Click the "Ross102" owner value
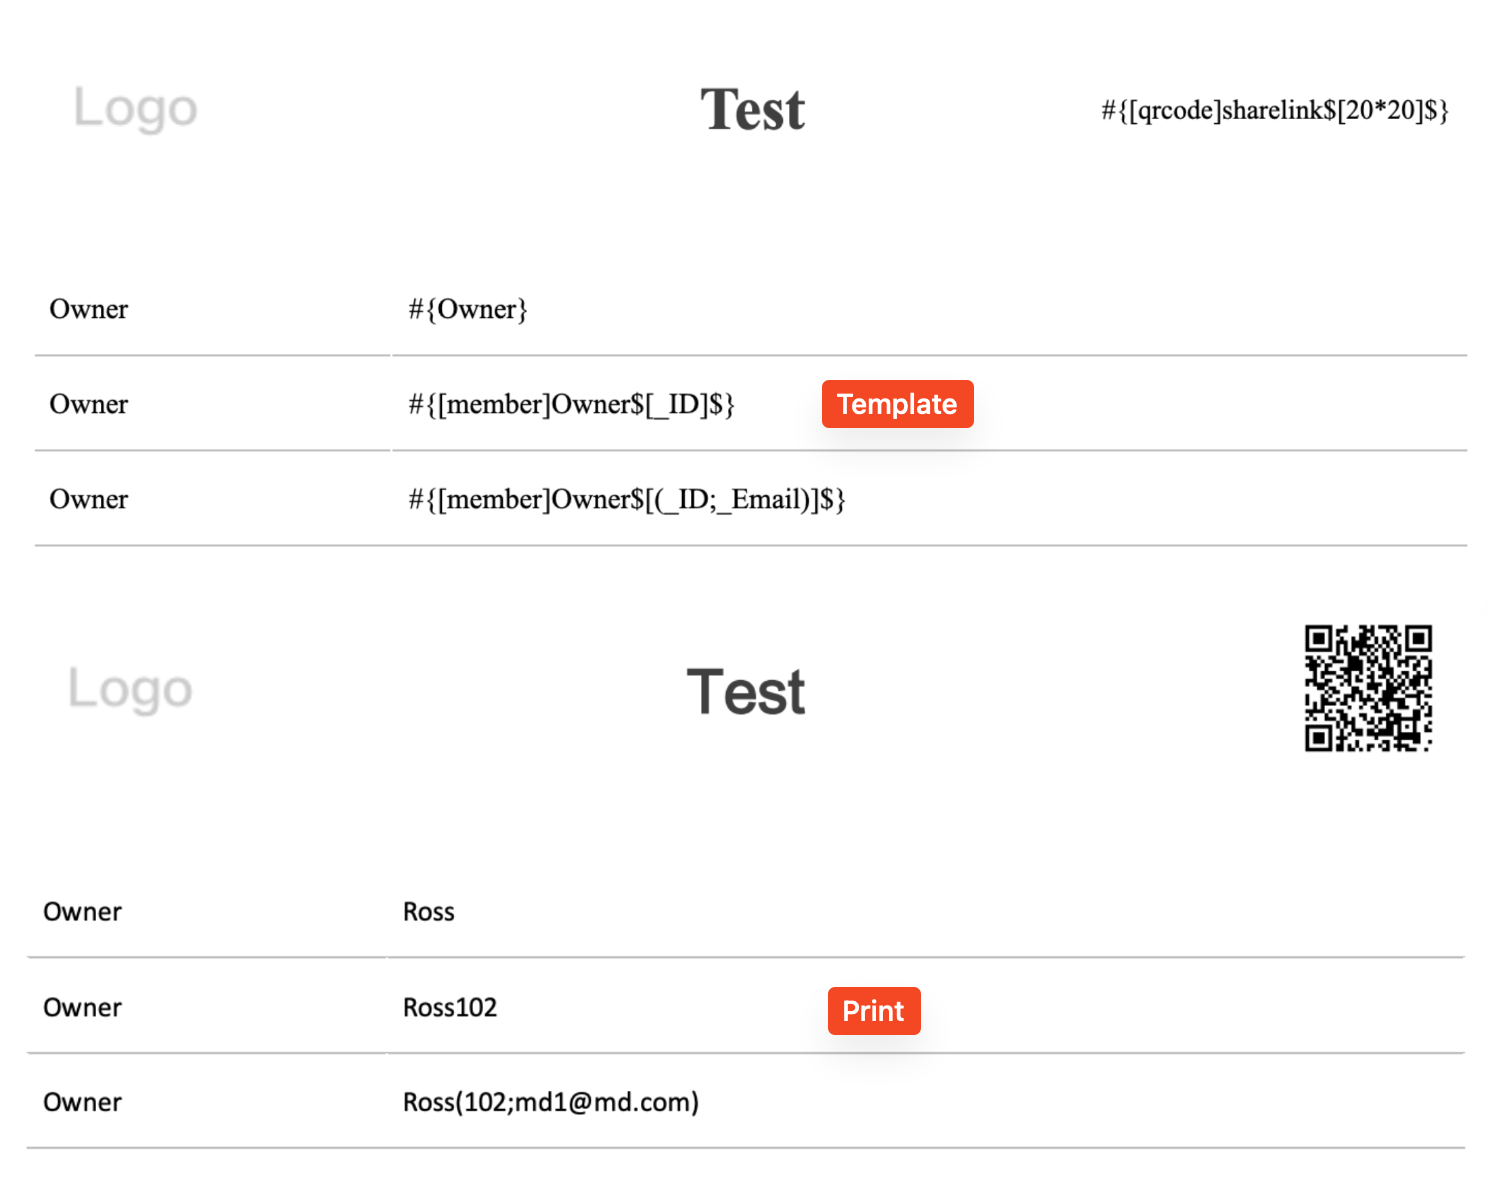This screenshot has height=1194, width=1488. [x=450, y=1007]
